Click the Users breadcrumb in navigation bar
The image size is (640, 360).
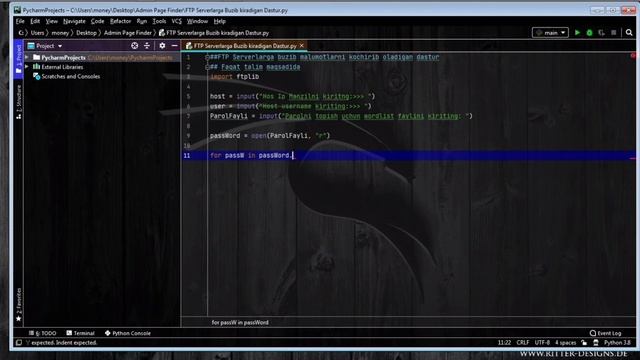(37, 33)
